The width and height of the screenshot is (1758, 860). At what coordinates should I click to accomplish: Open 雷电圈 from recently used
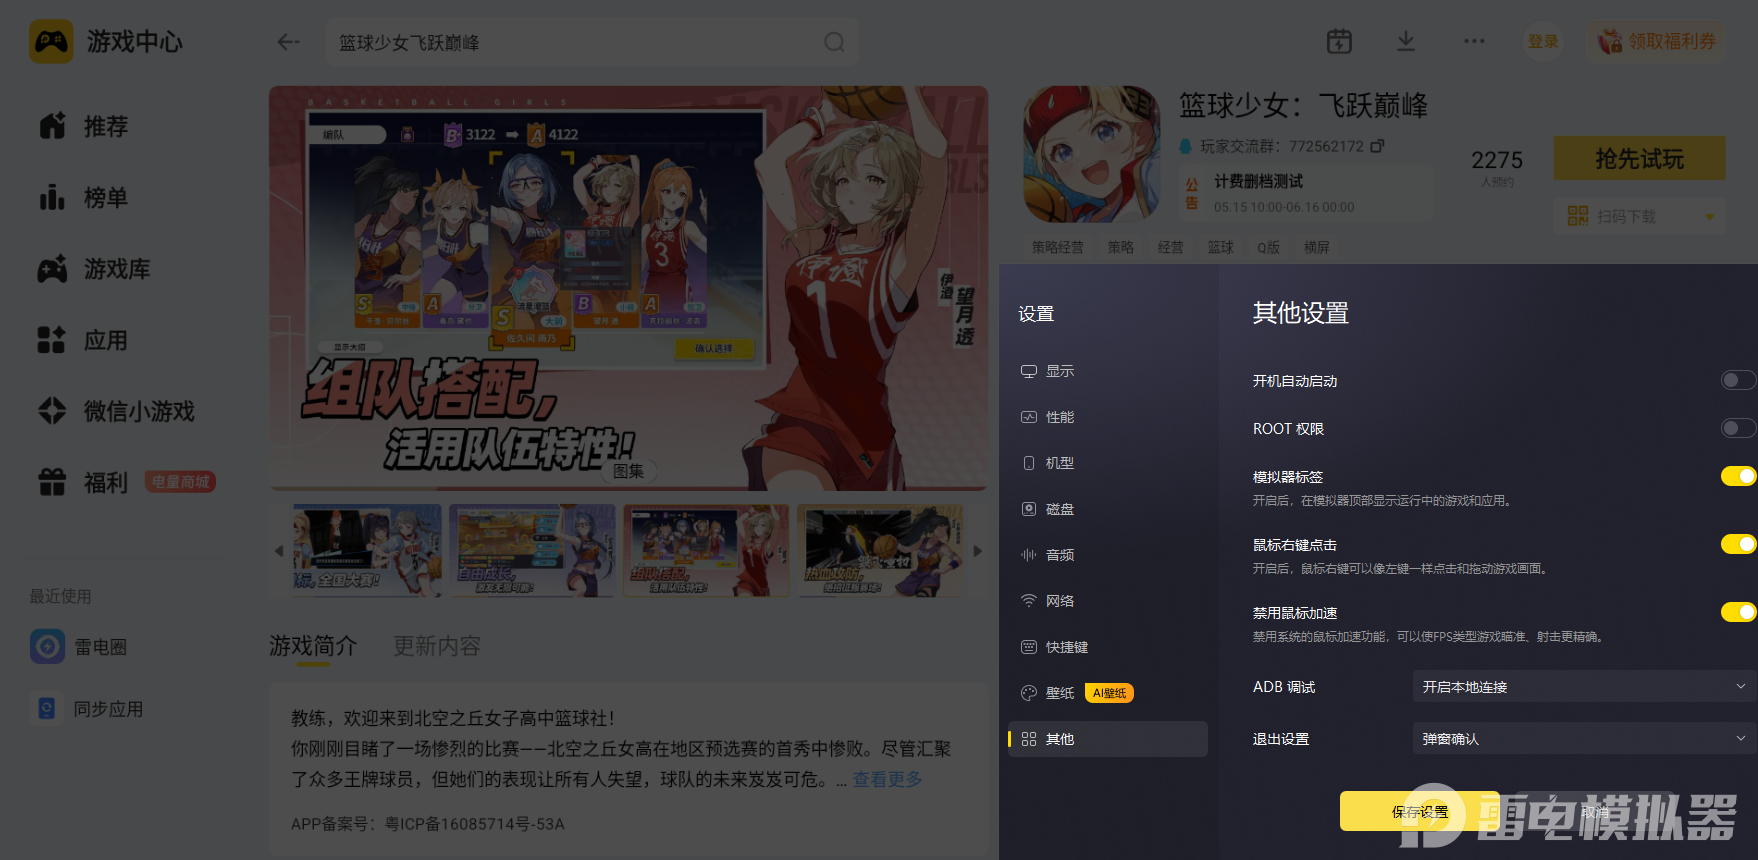(79, 647)
